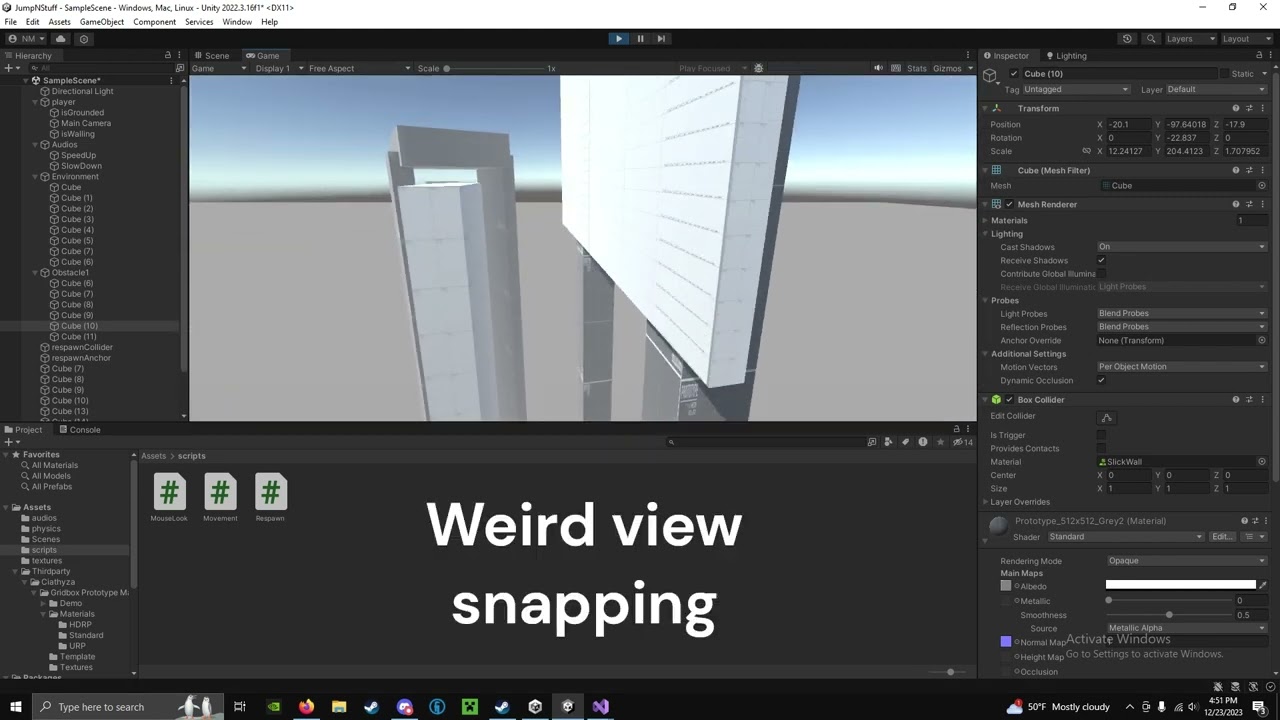Toggle the Stats button in Game view

[917, 68]
